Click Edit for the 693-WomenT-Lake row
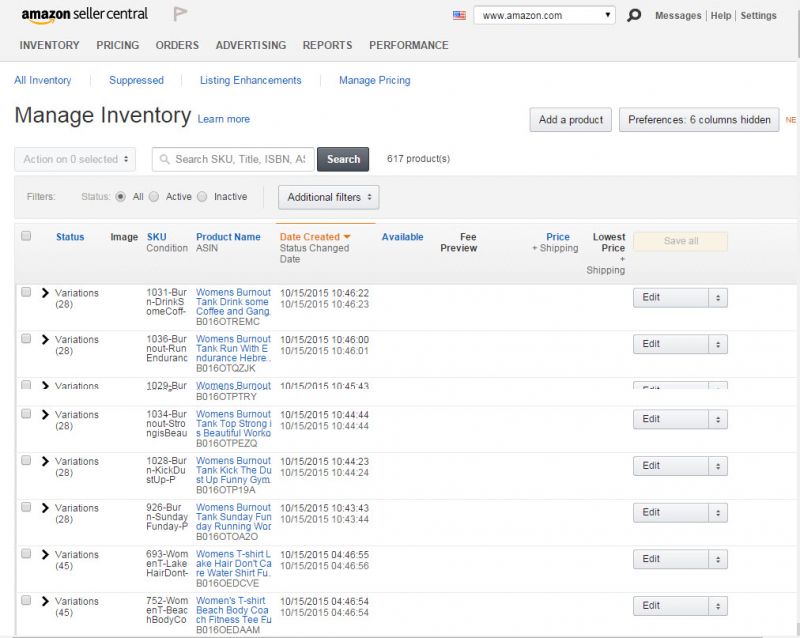The image size is (800, 638). [x=671, y=559]
